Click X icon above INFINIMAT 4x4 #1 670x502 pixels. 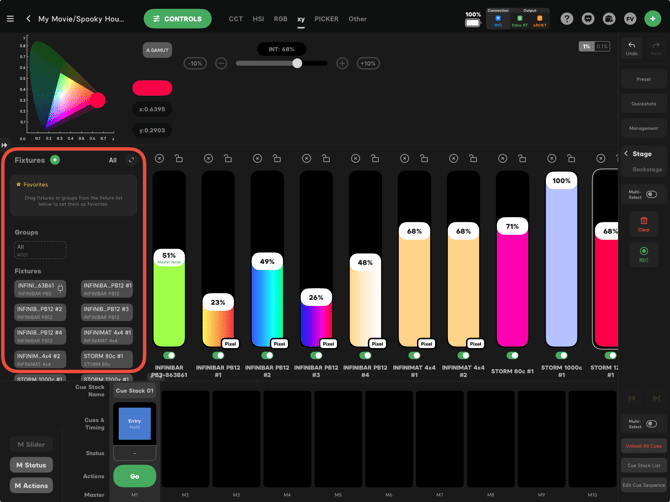[x=404, y=159]
